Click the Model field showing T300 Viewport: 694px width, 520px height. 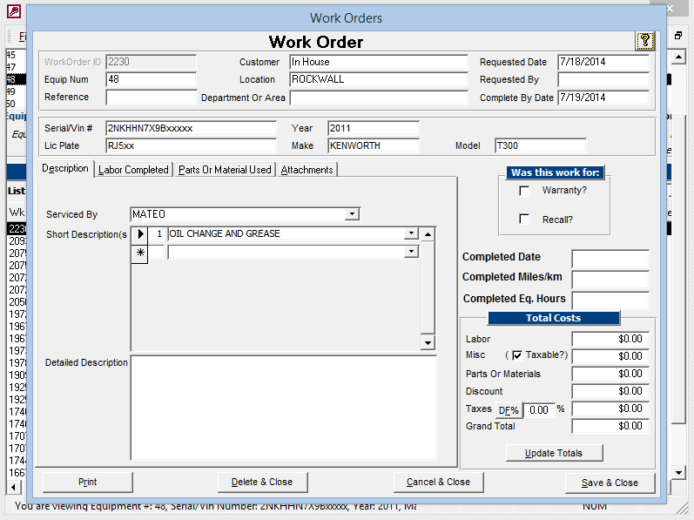click(x=540, y=146)
